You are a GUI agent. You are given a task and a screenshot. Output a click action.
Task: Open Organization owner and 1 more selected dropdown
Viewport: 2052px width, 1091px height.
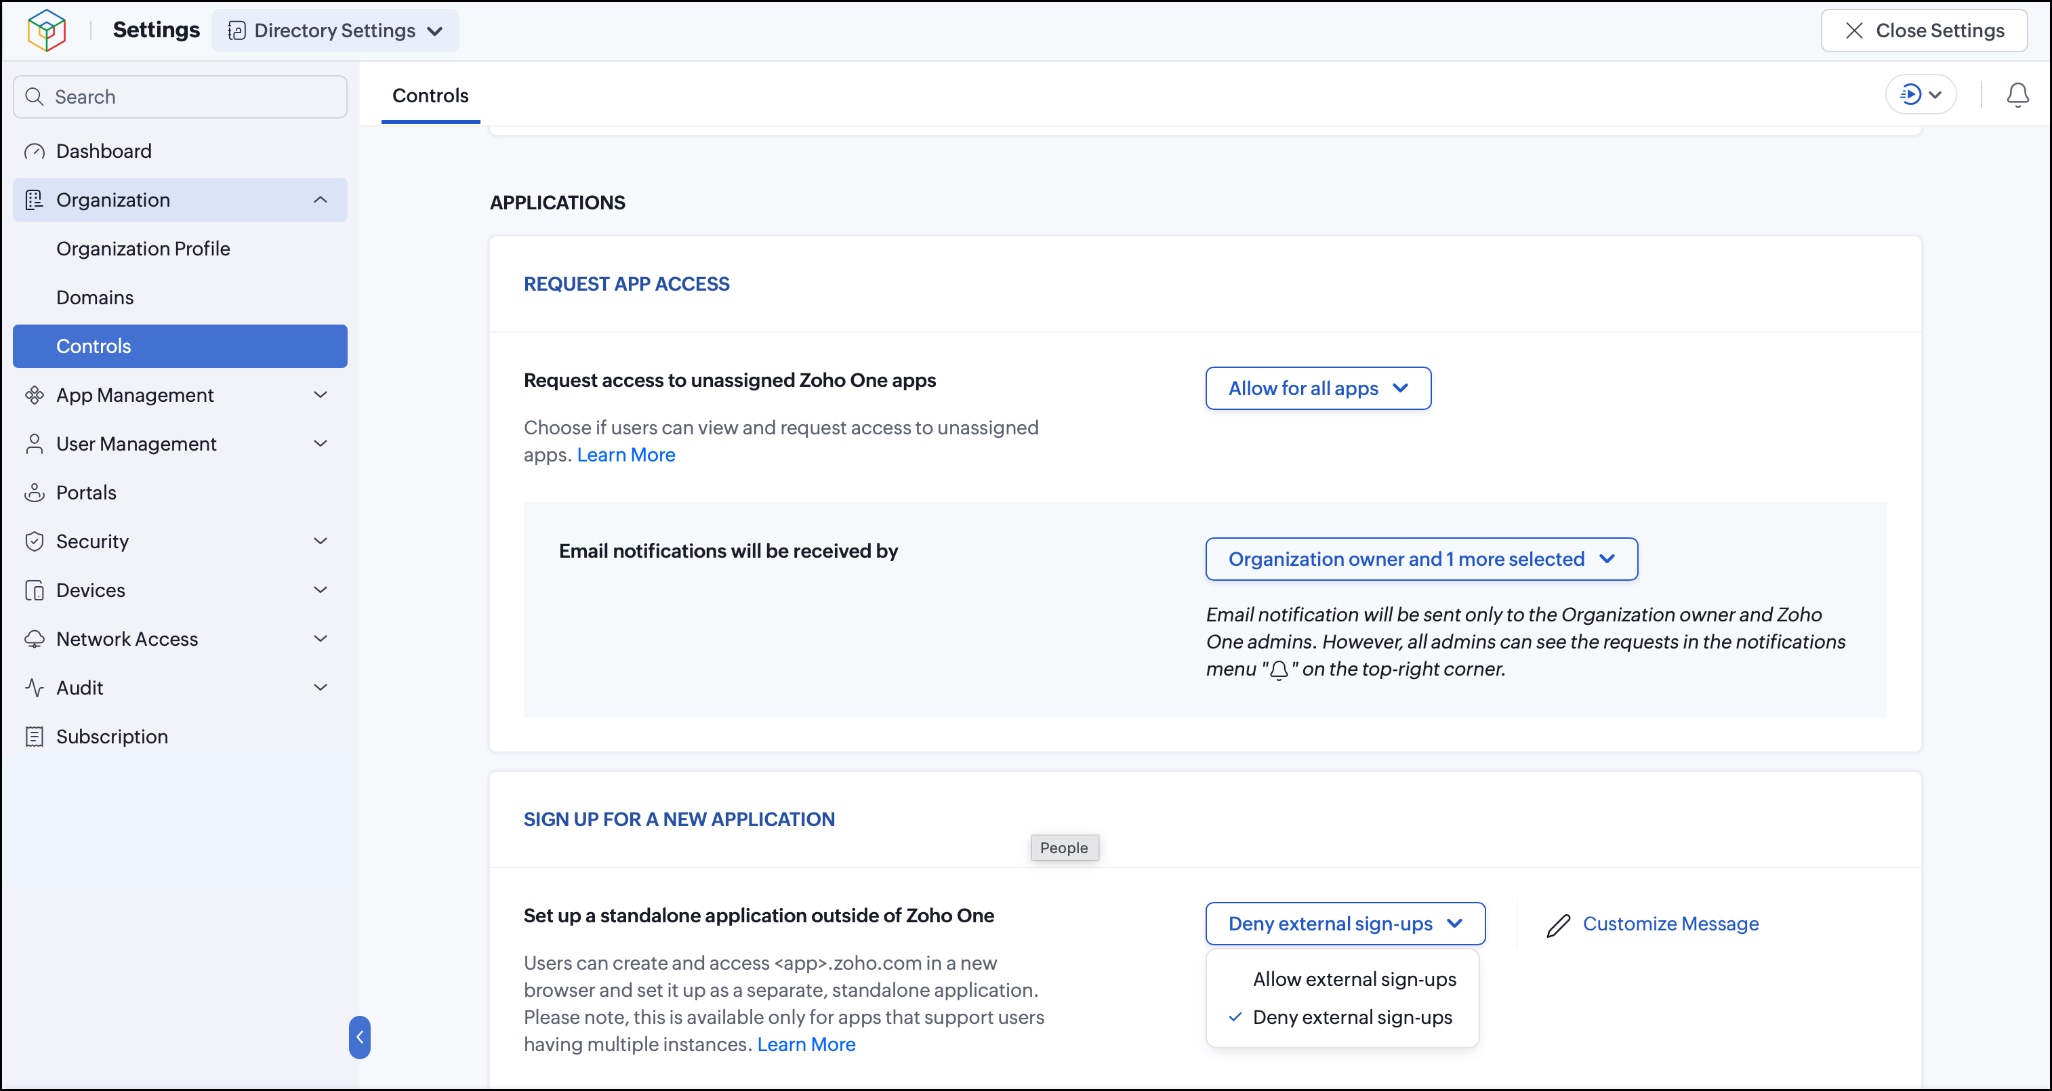coord(1421,559)
